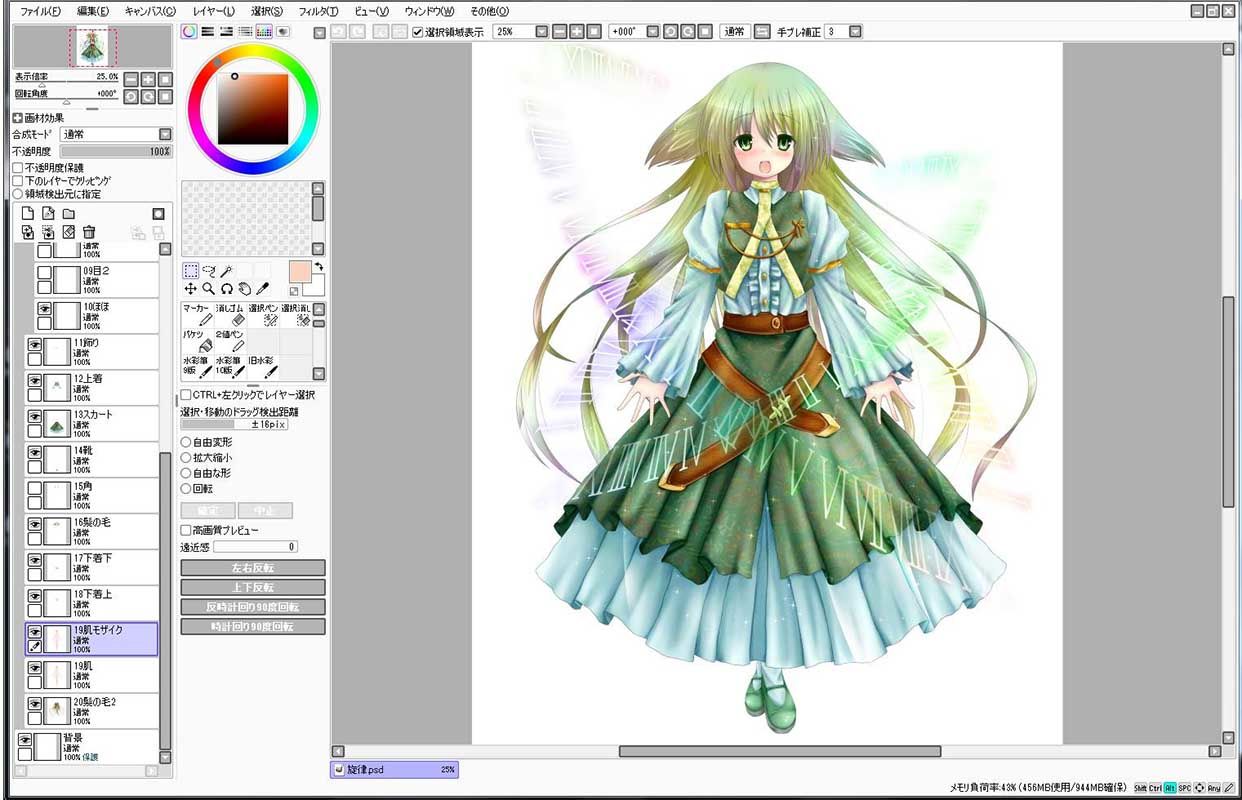Open the フィルタ menu
Screen dimensions: 1242x800
click(x=318, y=11)
